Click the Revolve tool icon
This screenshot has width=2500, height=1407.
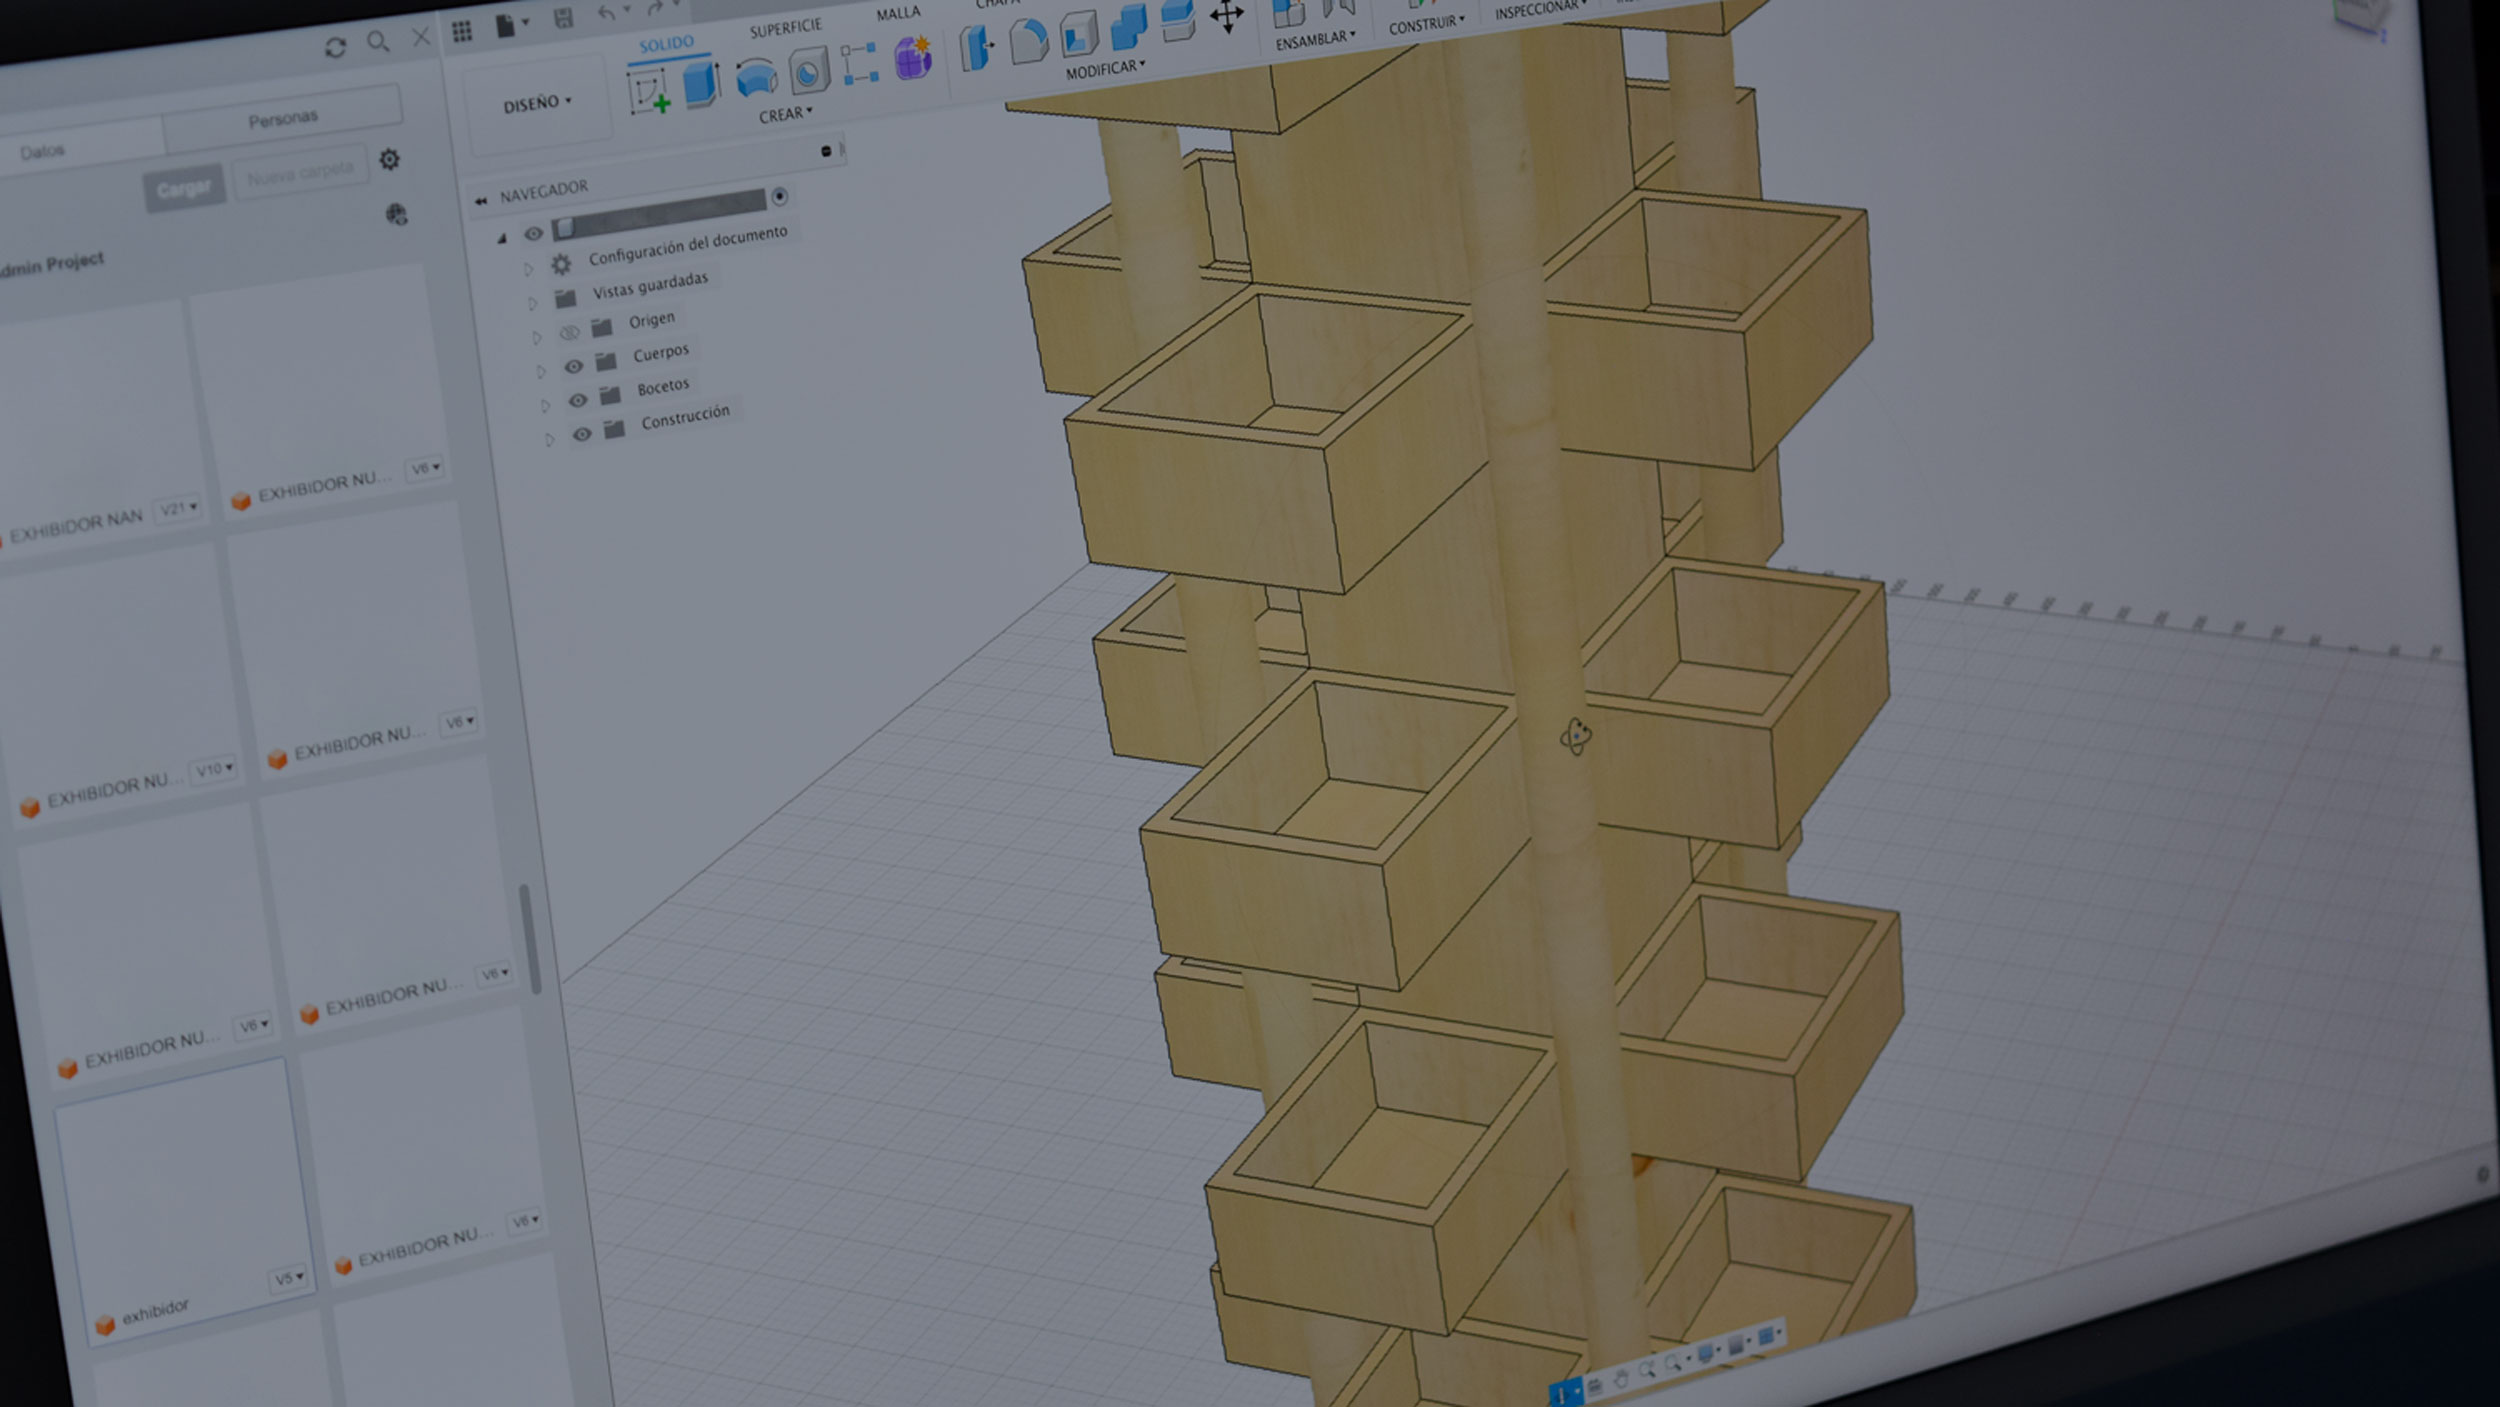pos(756,77)
